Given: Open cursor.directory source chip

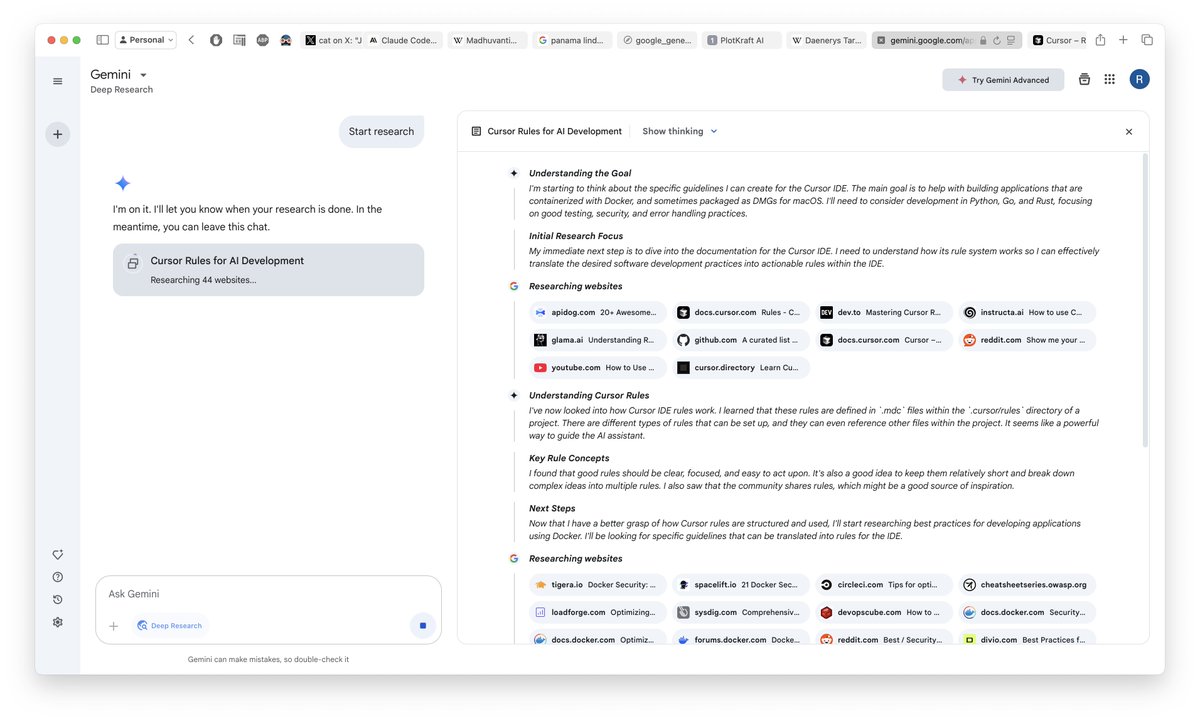Looking at the screenshot, I should tap(740, 367).
